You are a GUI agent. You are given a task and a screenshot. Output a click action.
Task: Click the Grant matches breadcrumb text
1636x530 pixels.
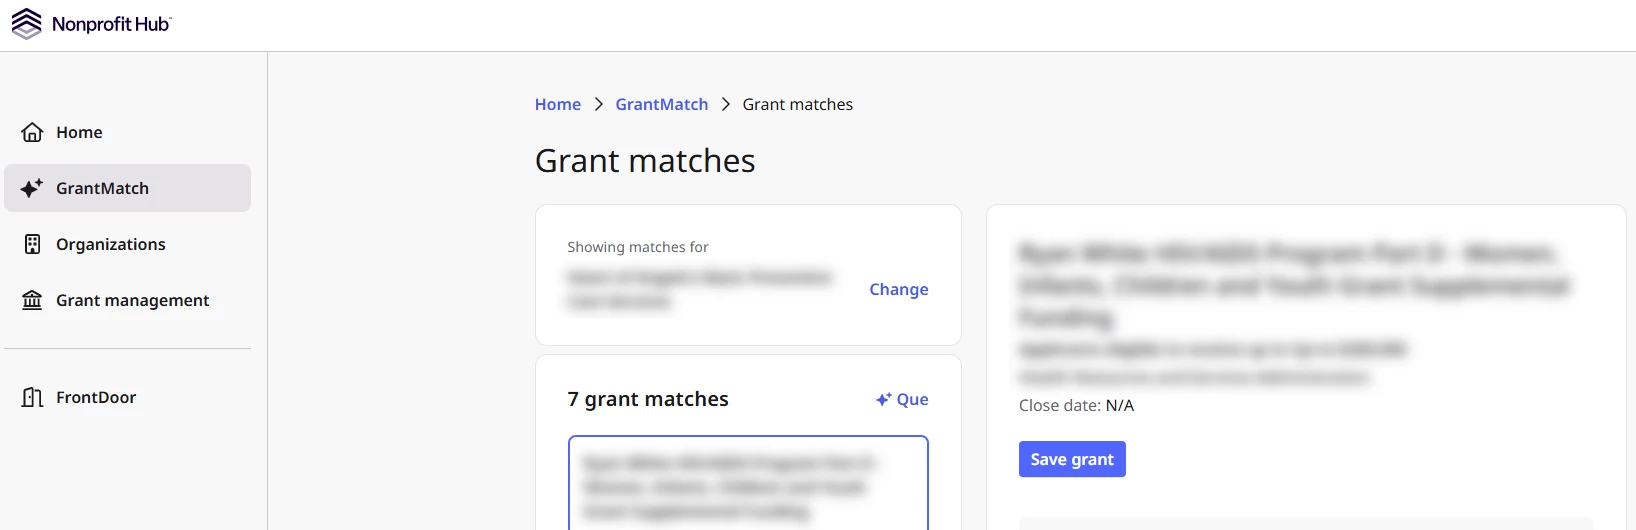tap(798, 104)
